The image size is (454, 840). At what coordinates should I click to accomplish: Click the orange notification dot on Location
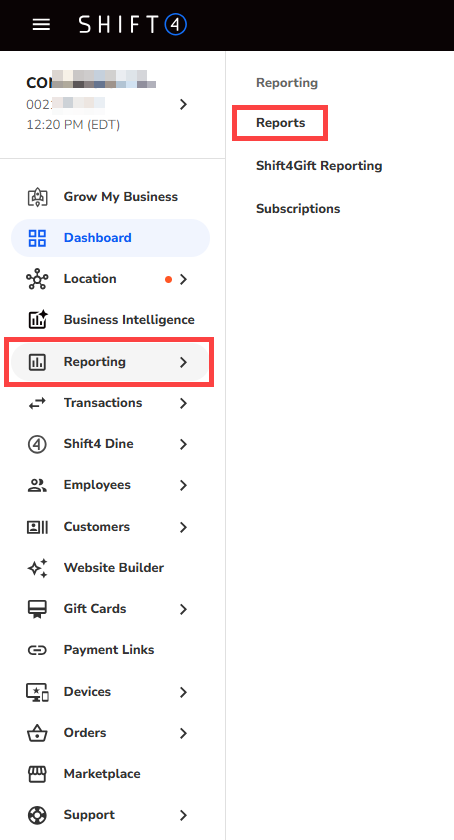point(168,279)
